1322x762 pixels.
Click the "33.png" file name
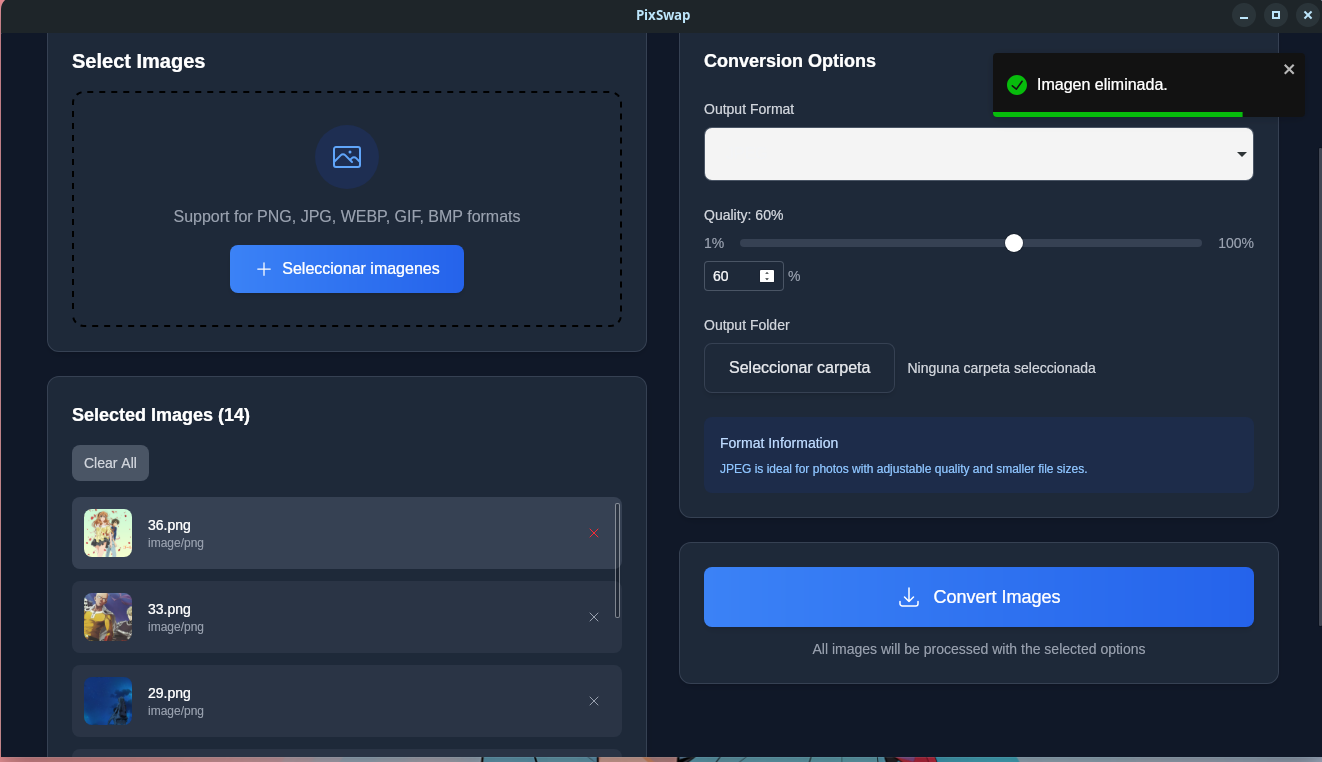pyautogui.click(x=169, y=609)
